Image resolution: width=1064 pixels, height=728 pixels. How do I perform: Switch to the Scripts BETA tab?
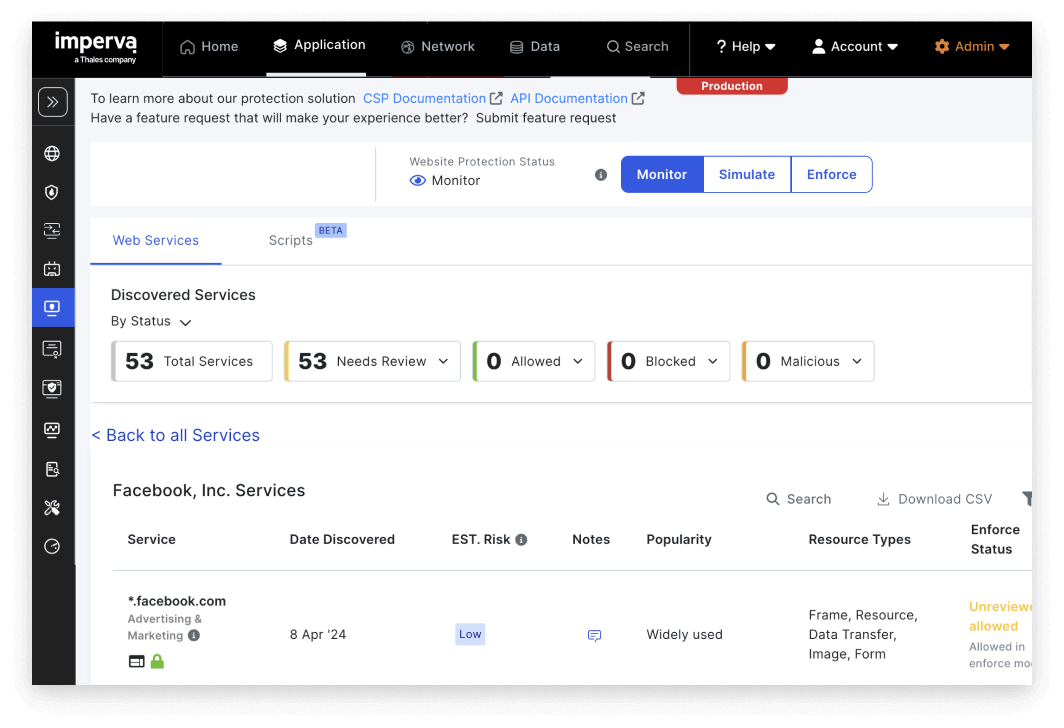pos(291,240)
